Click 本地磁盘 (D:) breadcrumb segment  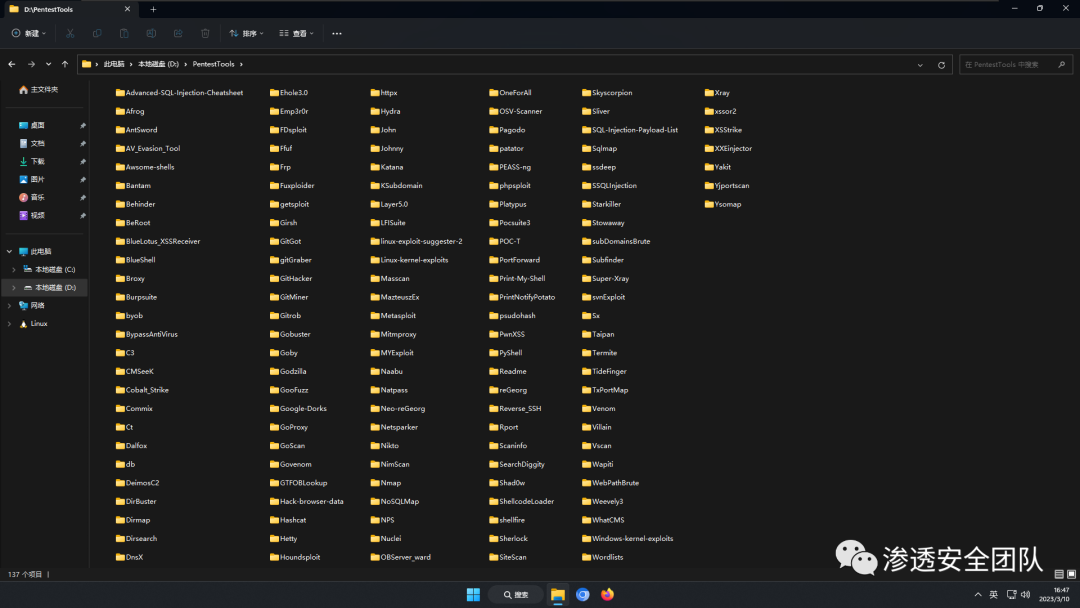tap(158, 64)
